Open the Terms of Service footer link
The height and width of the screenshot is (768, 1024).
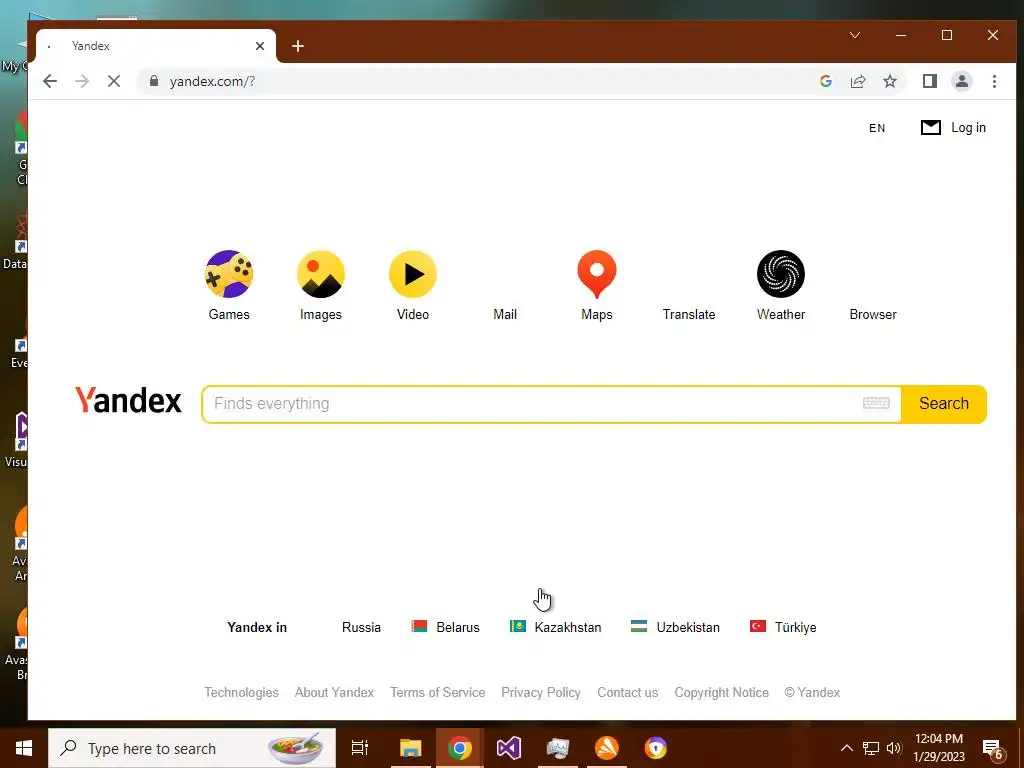438,692
